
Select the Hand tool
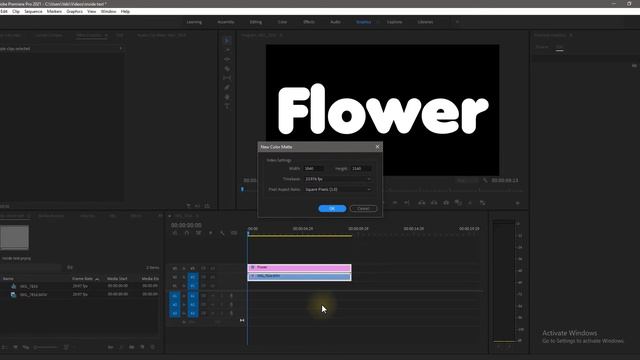227,97
